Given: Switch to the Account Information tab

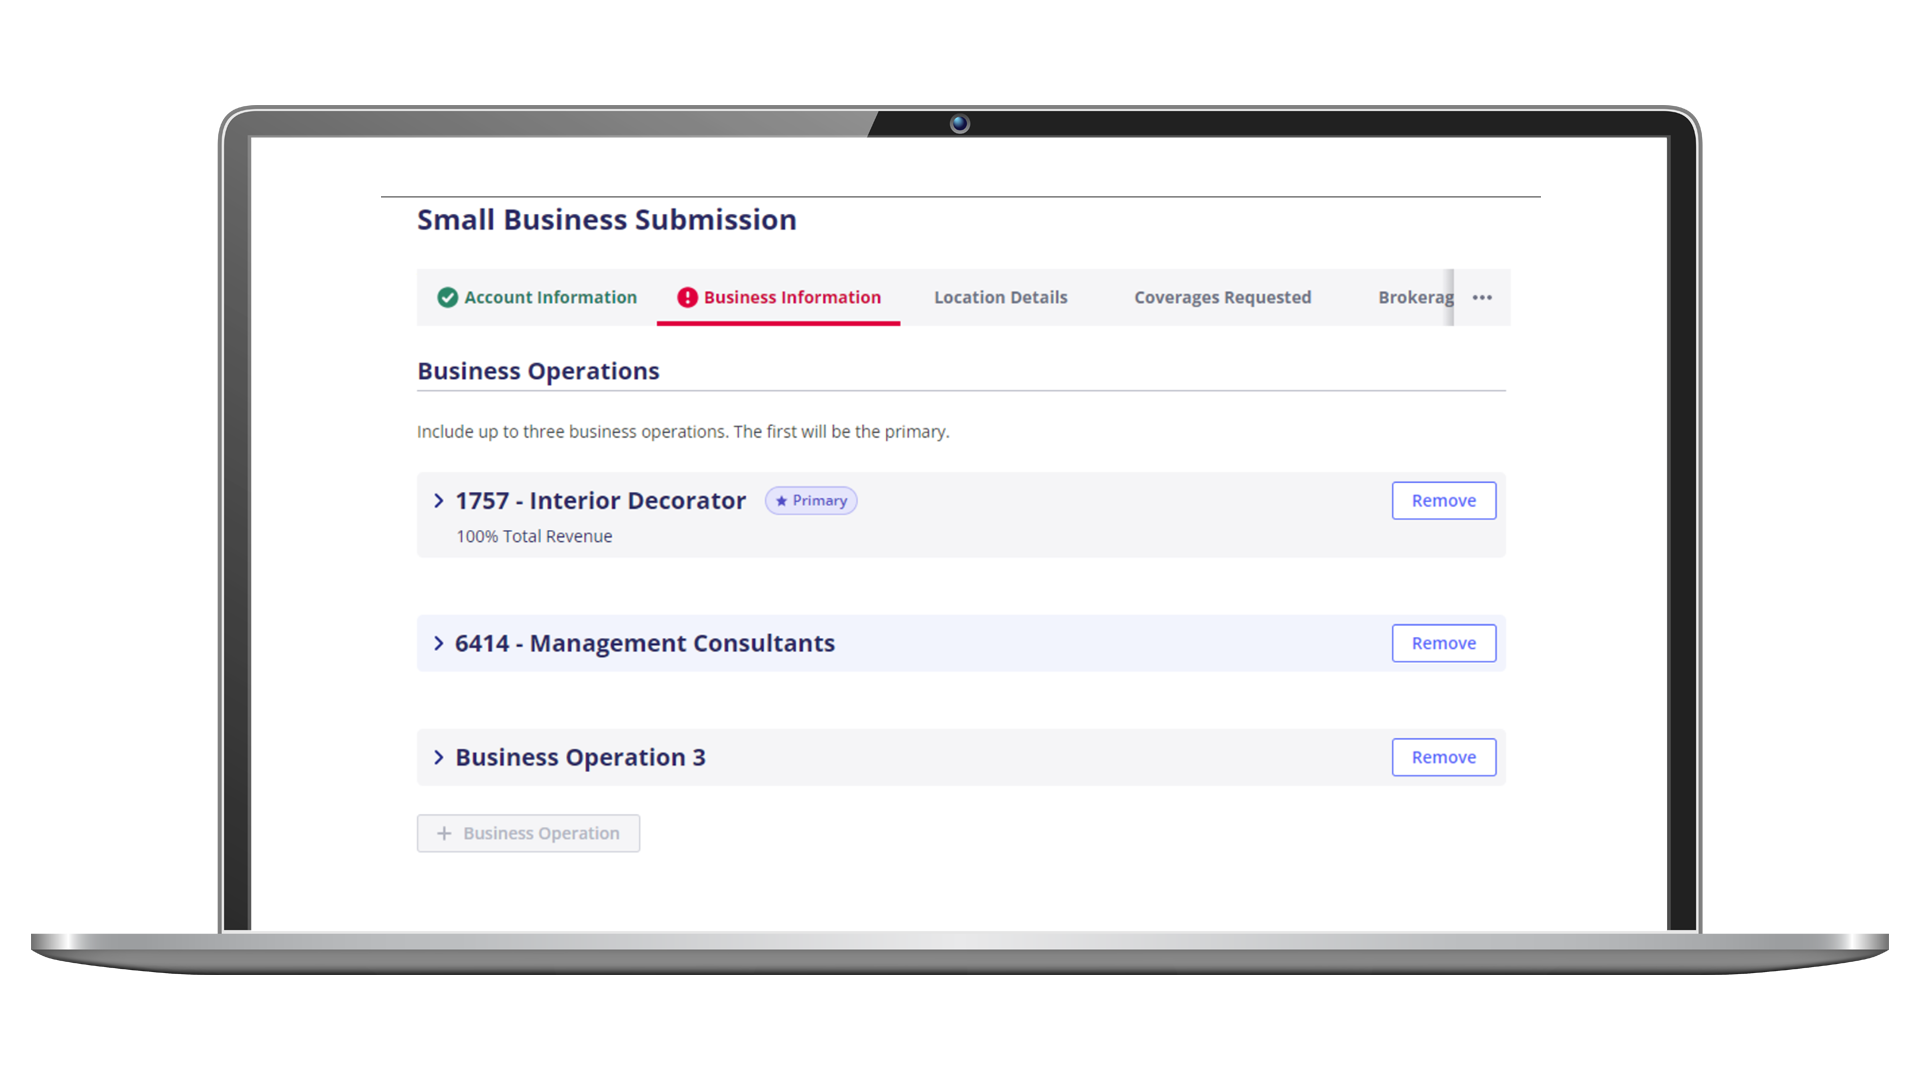Looking at the screenshot, I should pyautogui.click(x=550, y=297).
